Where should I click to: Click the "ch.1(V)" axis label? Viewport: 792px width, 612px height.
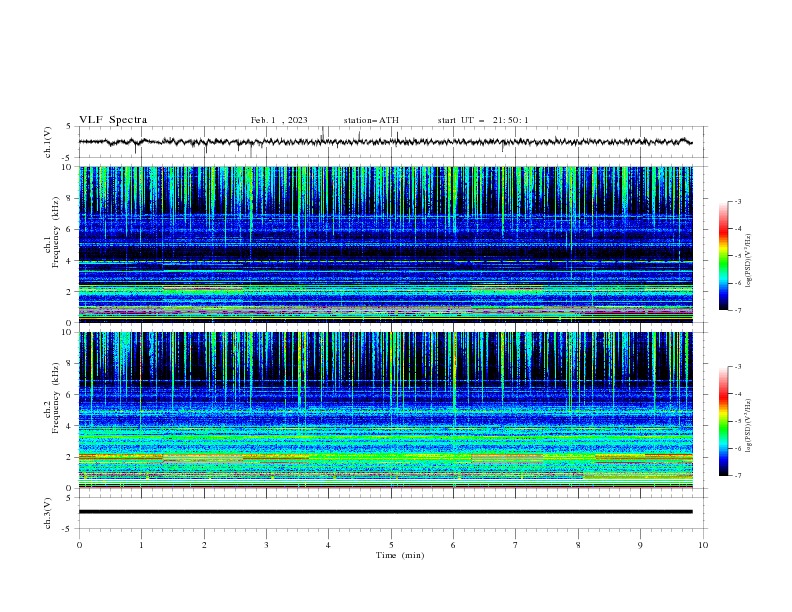click(48, 142)
